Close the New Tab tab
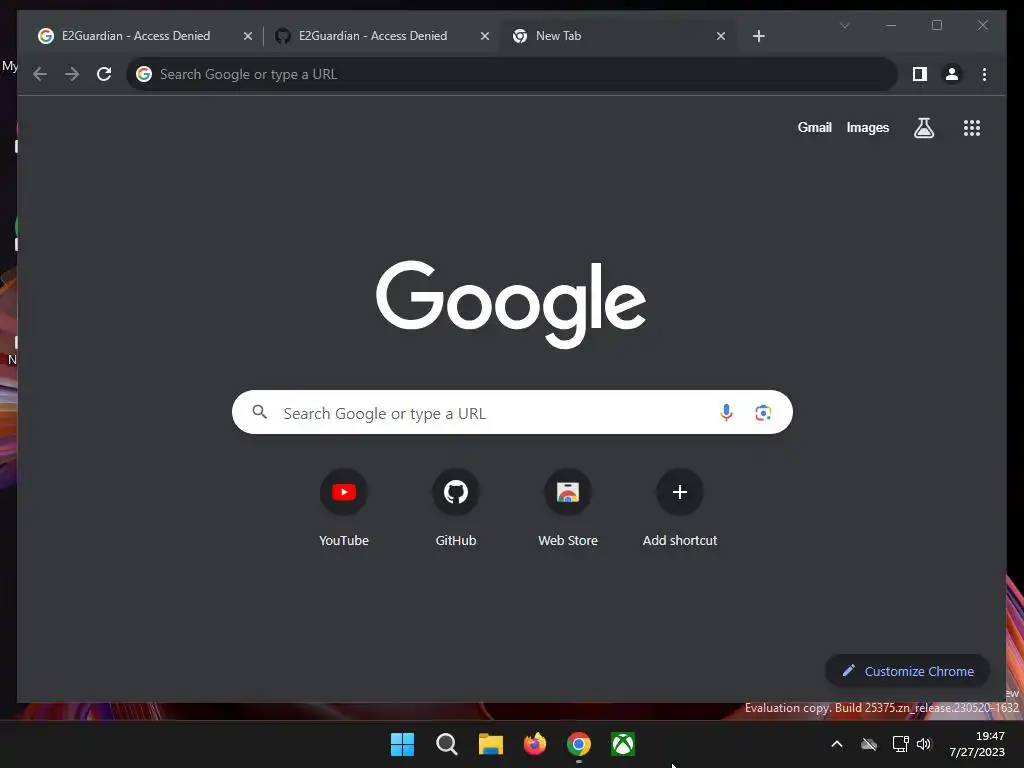This screenshot has height=768, width=1024. coord(721,37)
